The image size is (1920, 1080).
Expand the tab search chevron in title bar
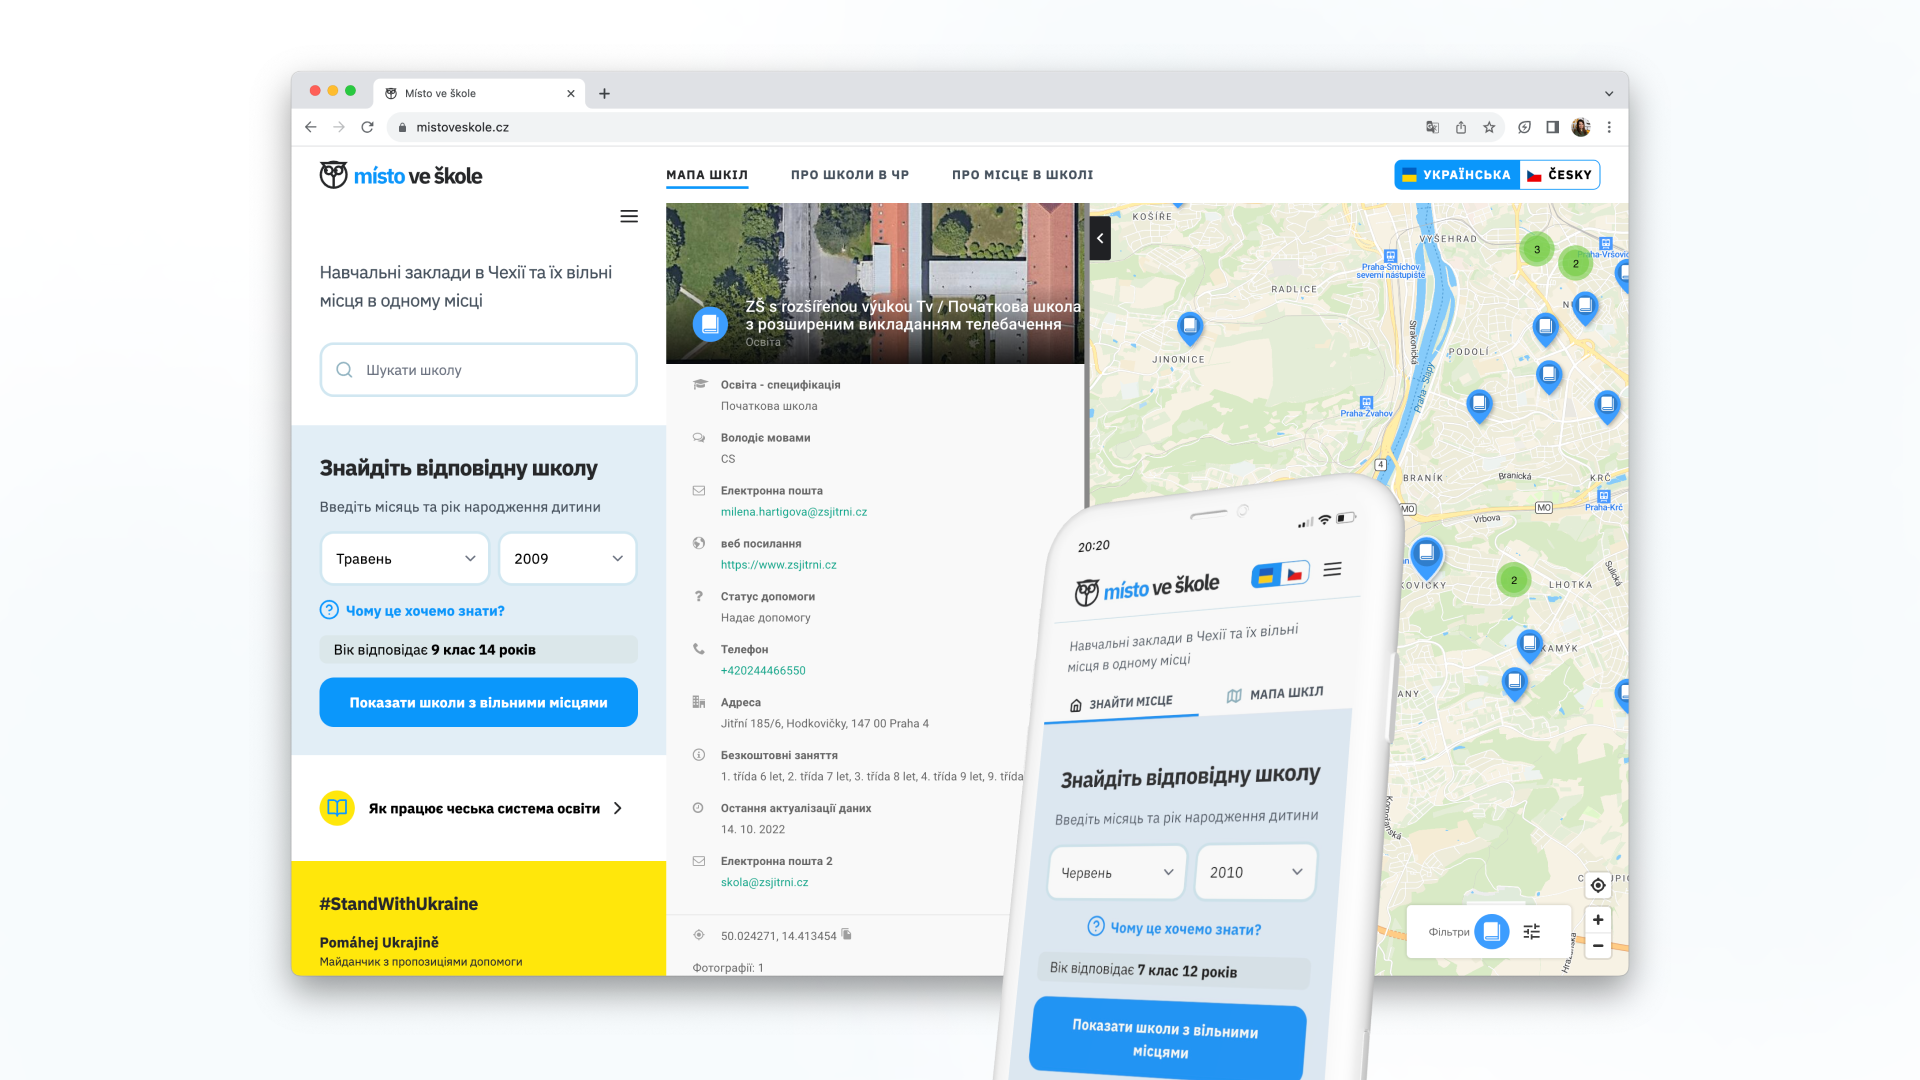point(1609,93)
